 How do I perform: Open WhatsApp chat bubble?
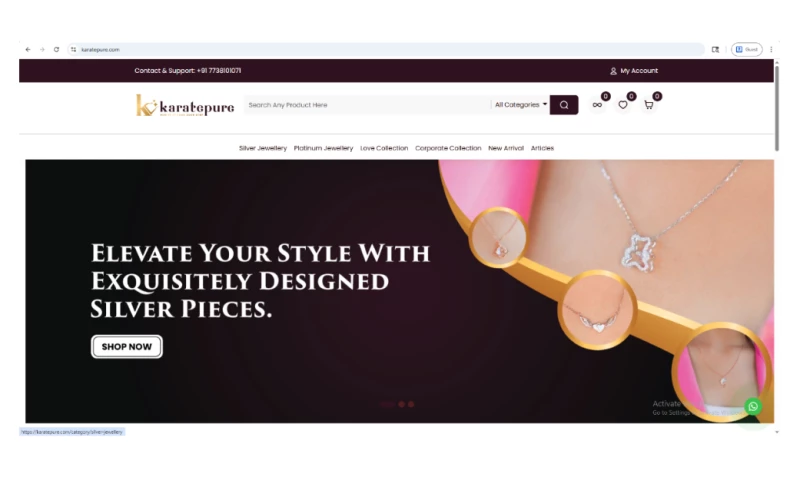pos(753,407)
